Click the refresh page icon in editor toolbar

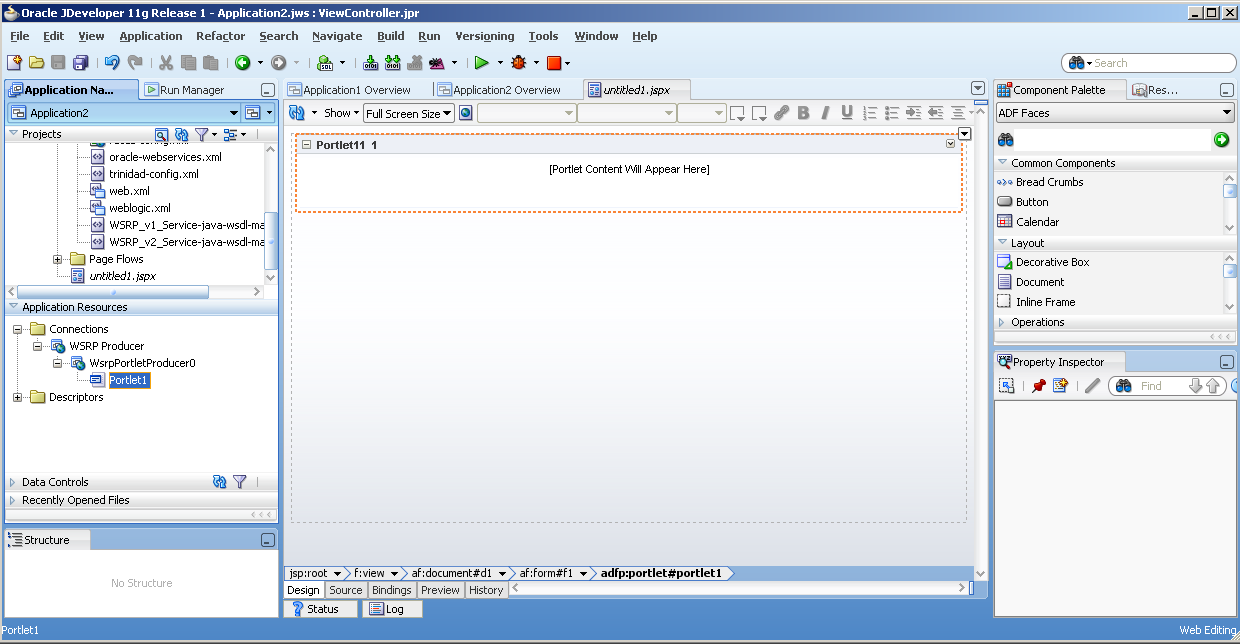coord(297,113)
